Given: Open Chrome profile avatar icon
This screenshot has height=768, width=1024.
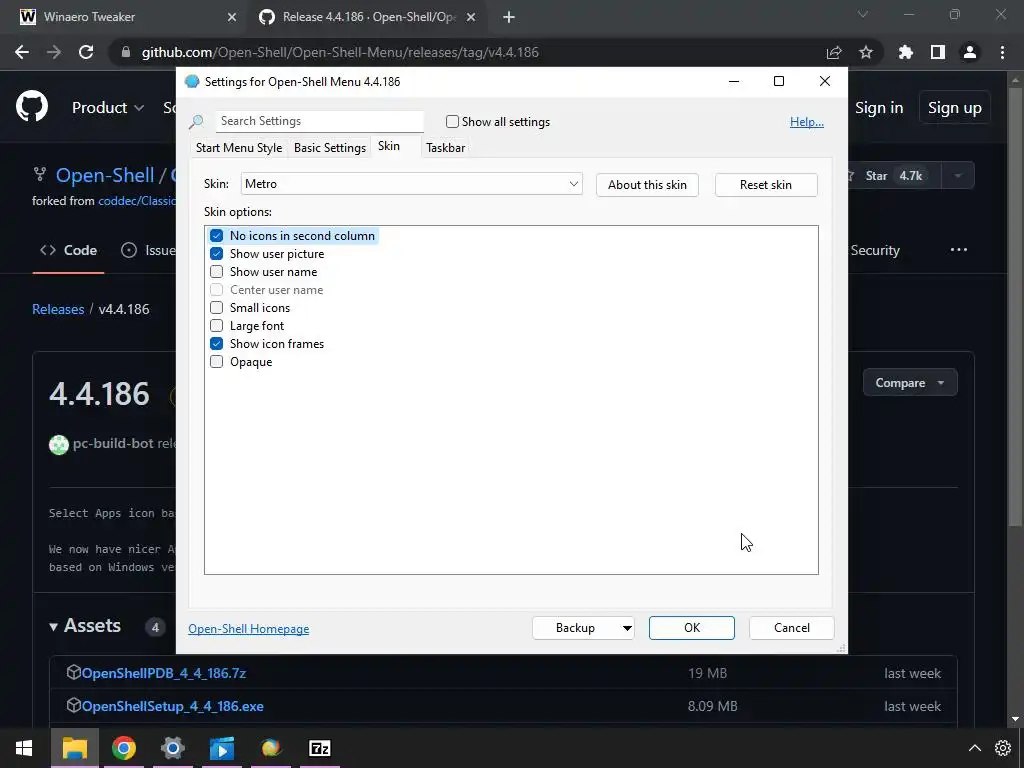Looking at the screenshot, I should pos(970,52).
